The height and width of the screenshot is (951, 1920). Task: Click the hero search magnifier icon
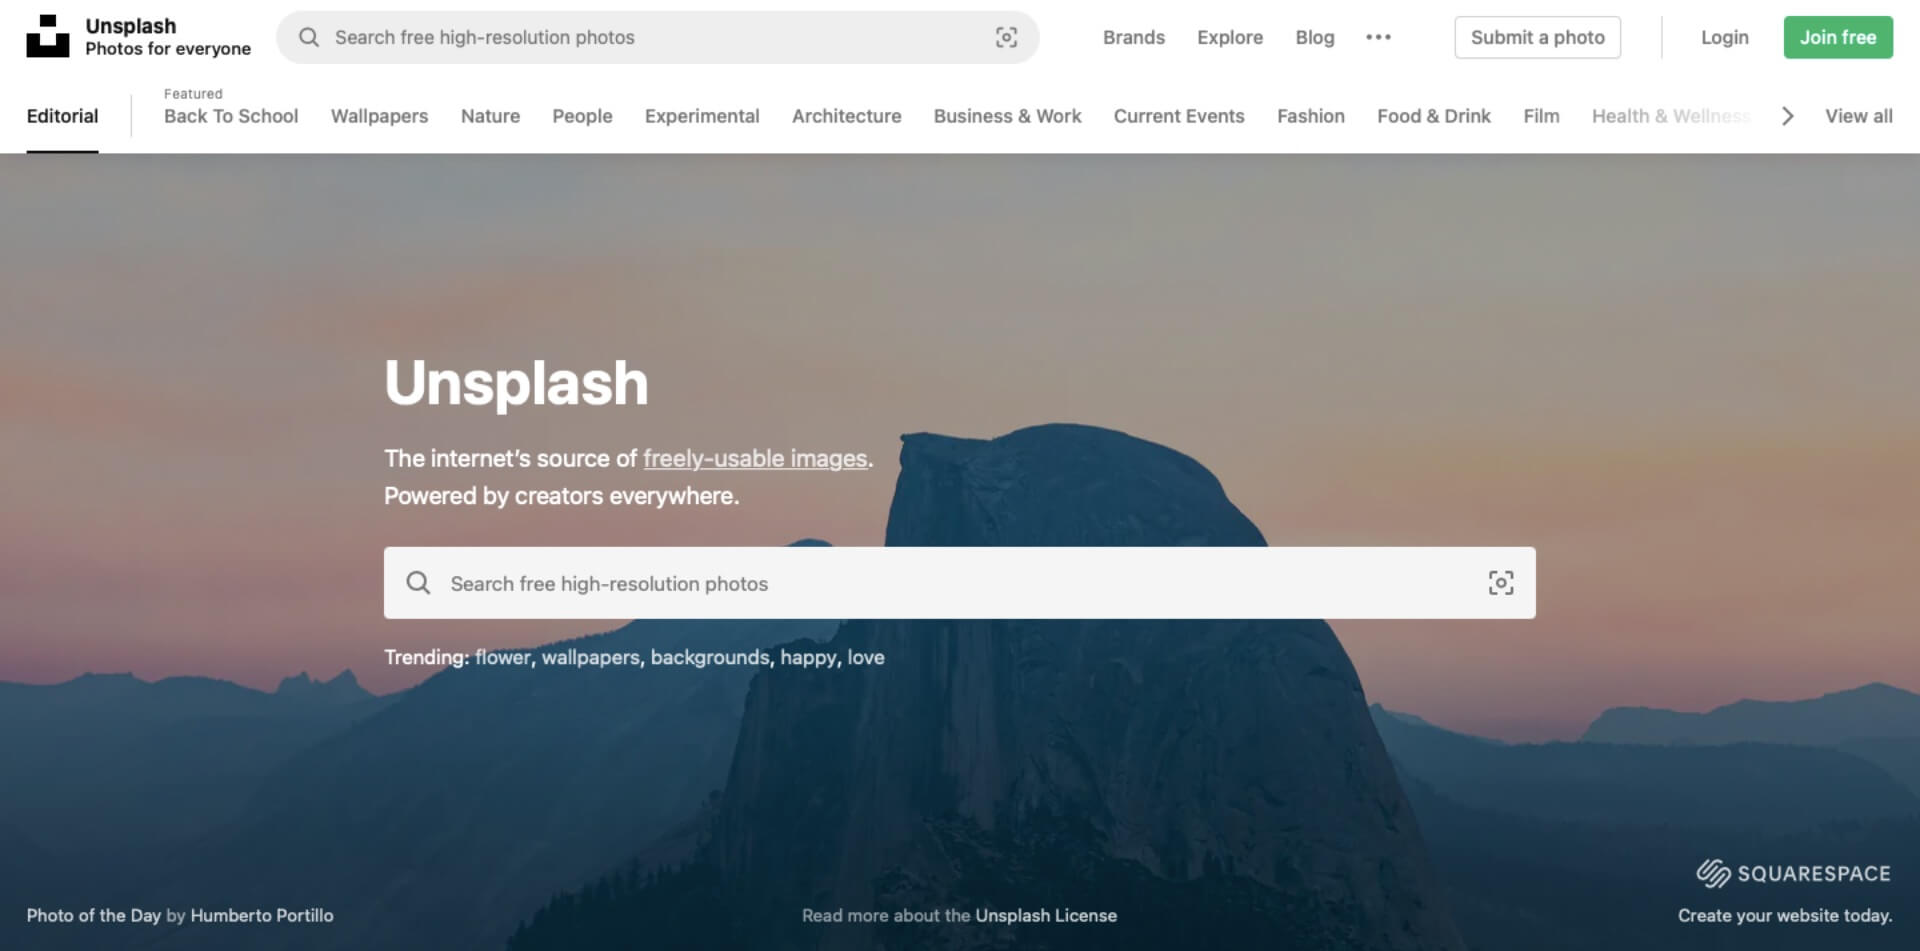pyautogui.click(x=418, y=583)
